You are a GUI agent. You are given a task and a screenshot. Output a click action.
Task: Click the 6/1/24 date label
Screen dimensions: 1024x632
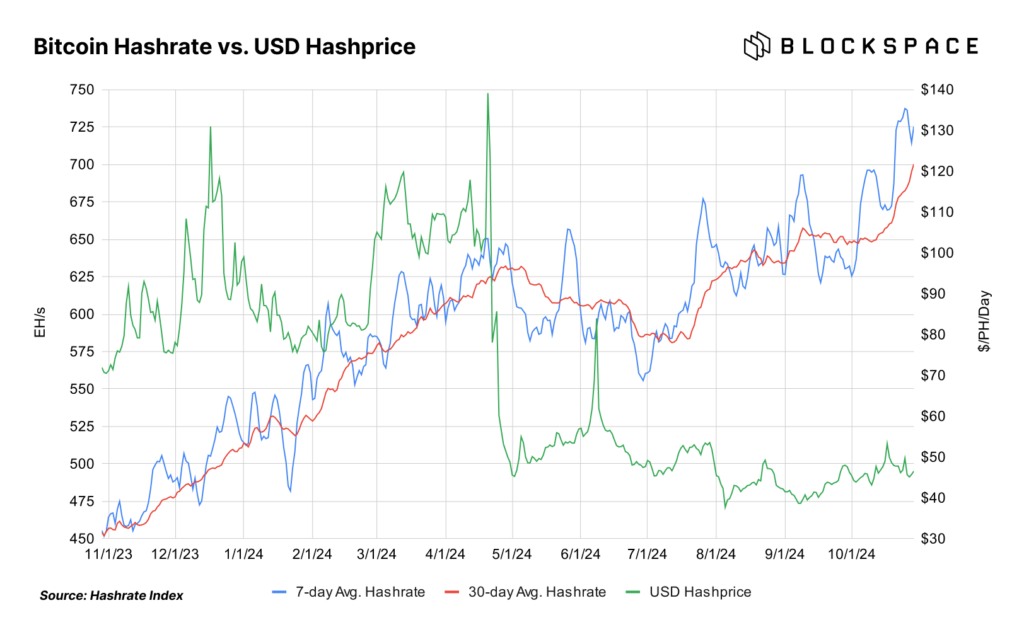[581, 554]
